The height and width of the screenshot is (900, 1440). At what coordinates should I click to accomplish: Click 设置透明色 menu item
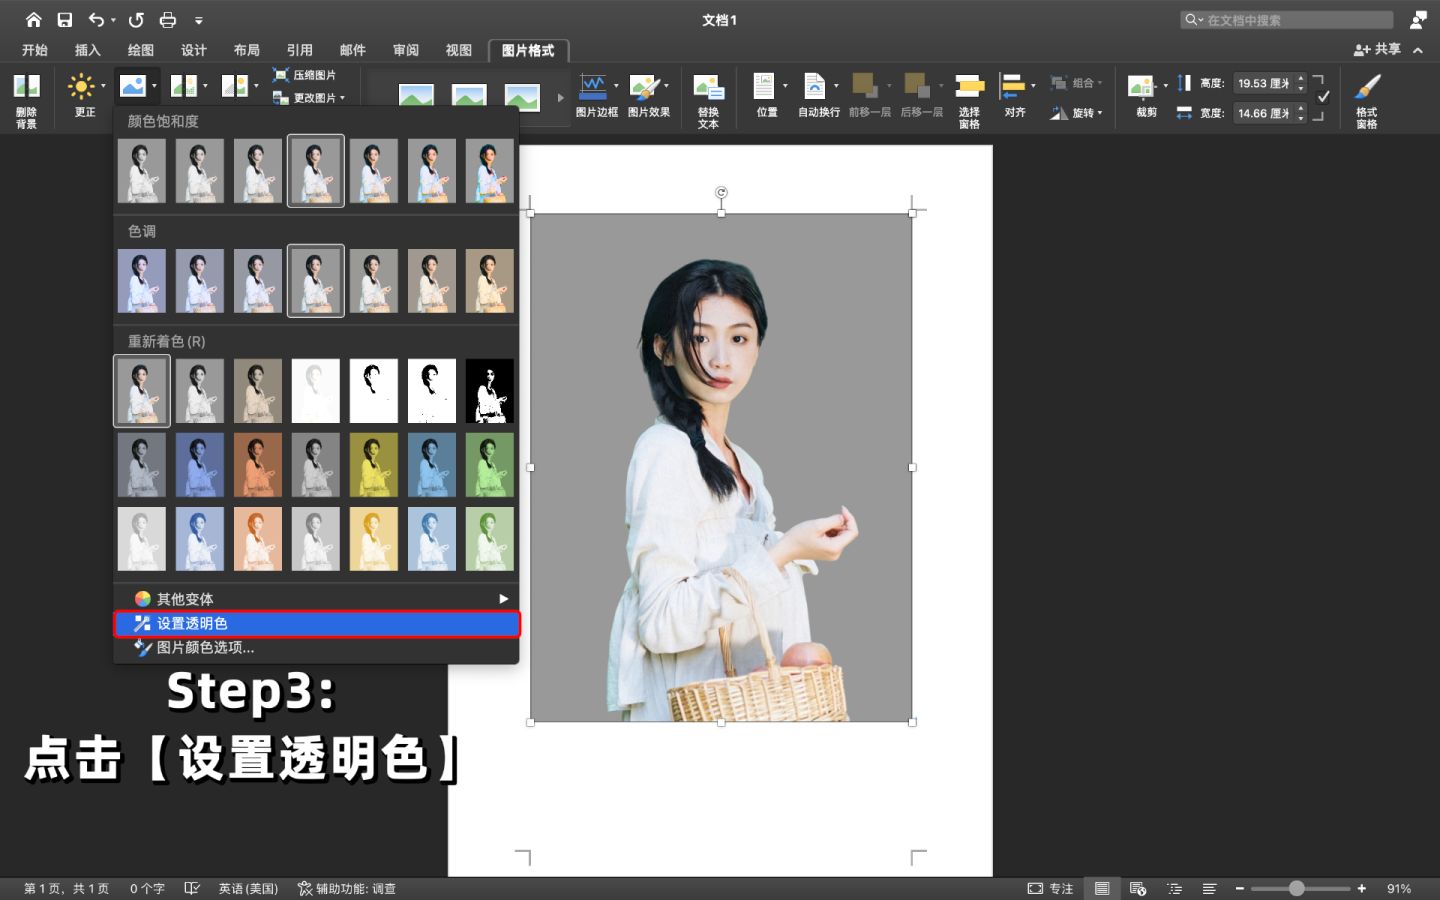pos(317,623)
